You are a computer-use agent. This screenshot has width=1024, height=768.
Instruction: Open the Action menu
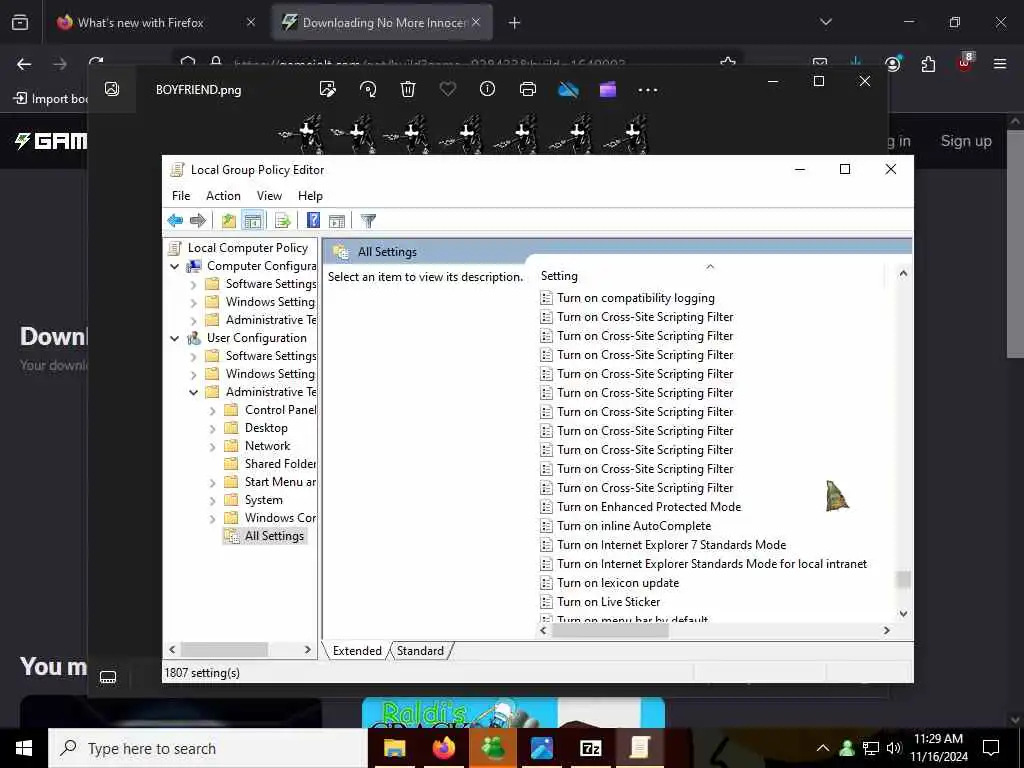click(x=223, y=196)
